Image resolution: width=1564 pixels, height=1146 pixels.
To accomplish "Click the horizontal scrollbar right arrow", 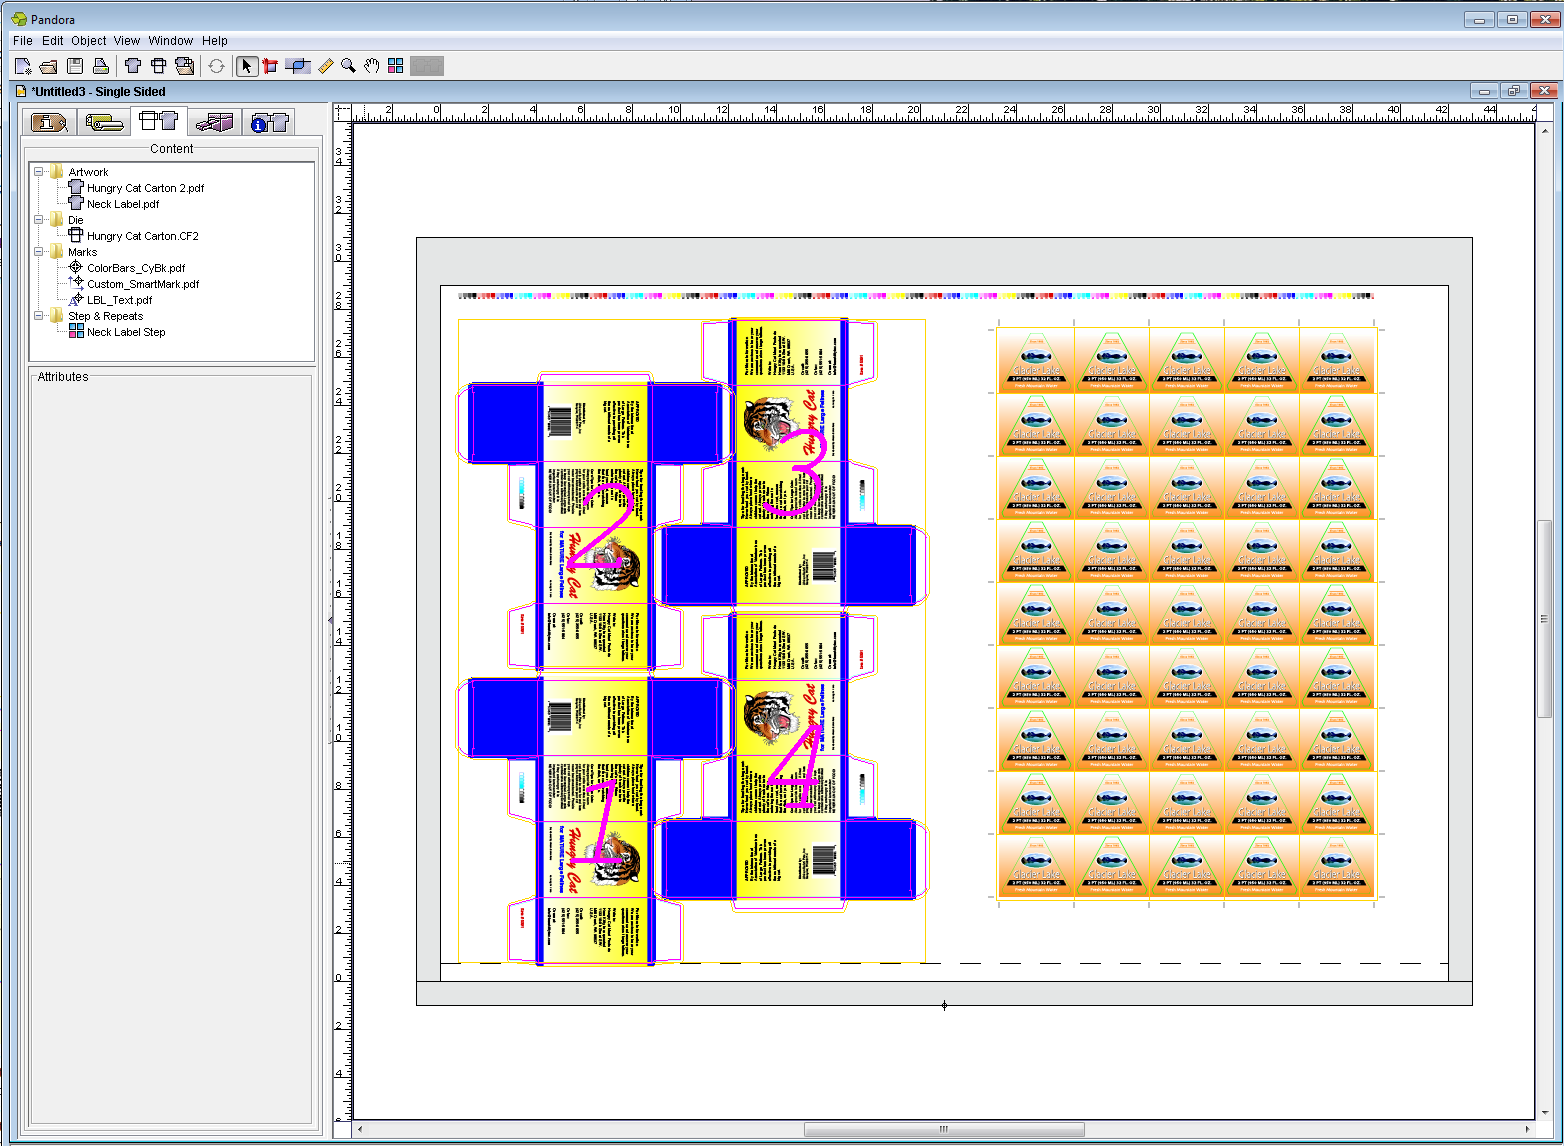I will click(1526, 1129).
